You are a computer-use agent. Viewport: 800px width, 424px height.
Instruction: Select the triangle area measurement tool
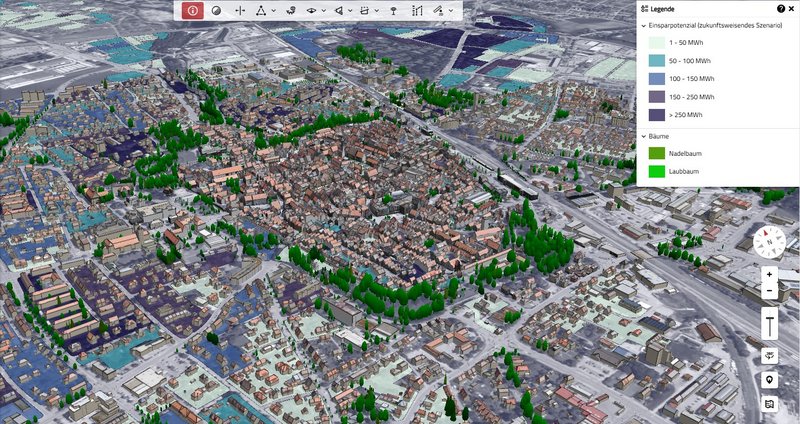(x=261, y=10)
